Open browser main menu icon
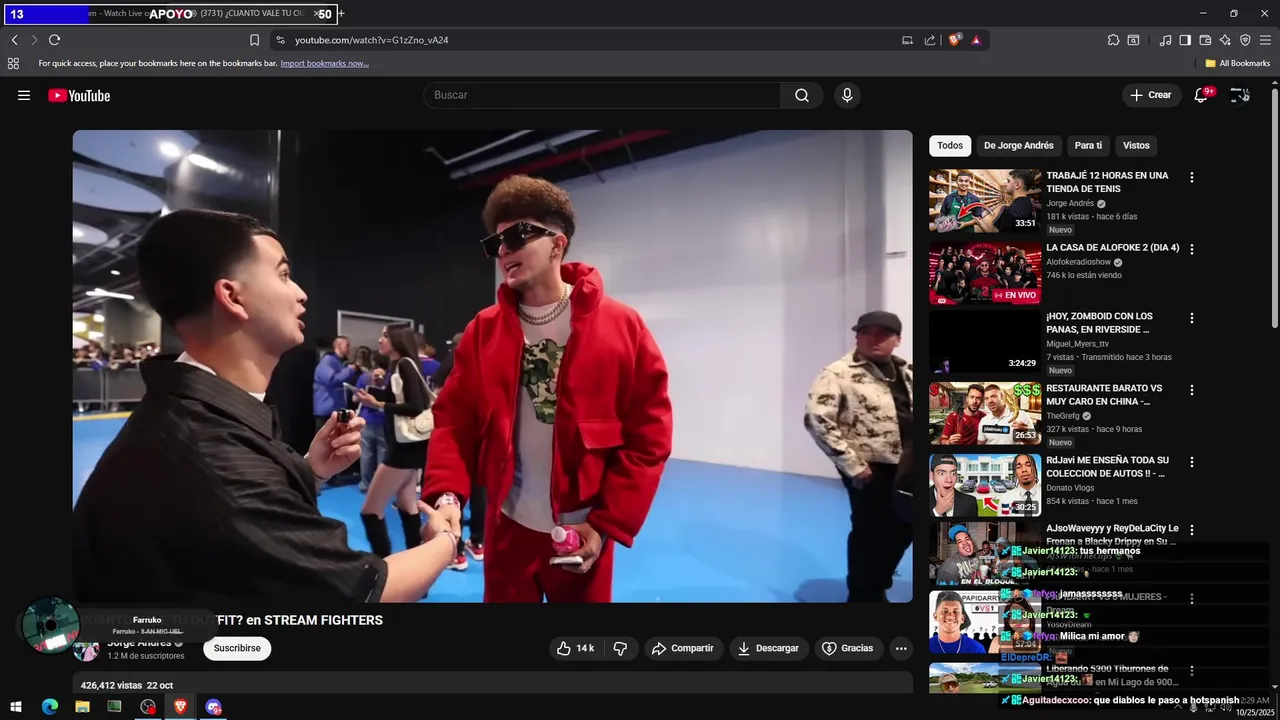Viewport: 1280px width, 720px height. [1265, 40]
